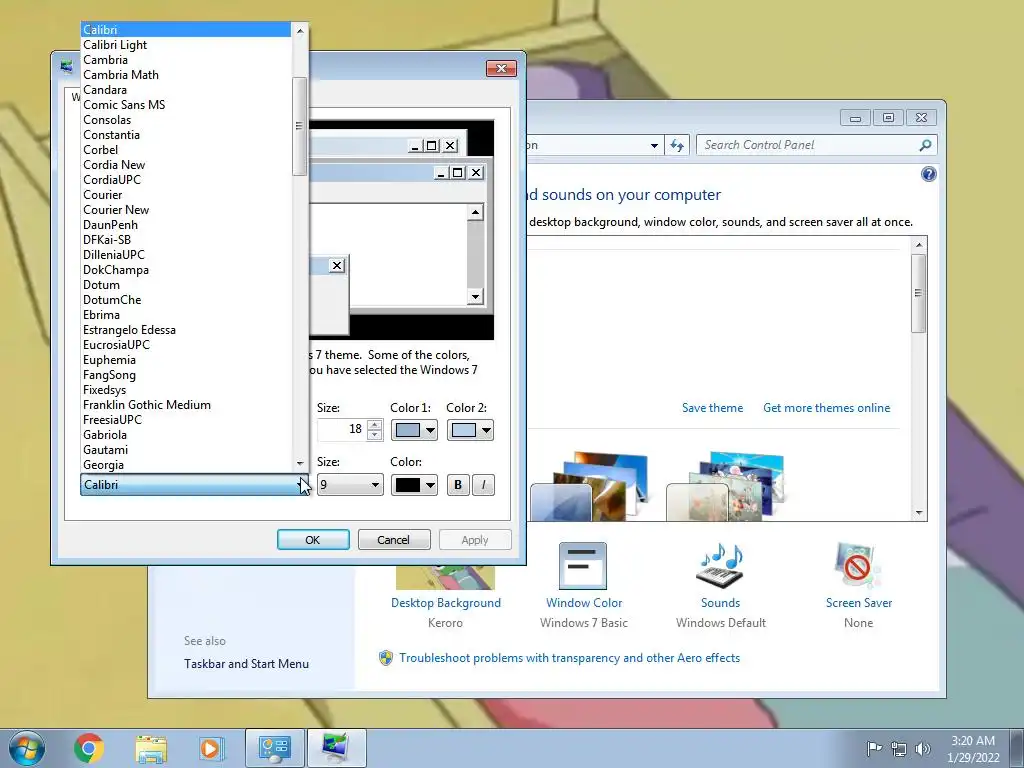Increase item size with up spinner

[375, 424]
